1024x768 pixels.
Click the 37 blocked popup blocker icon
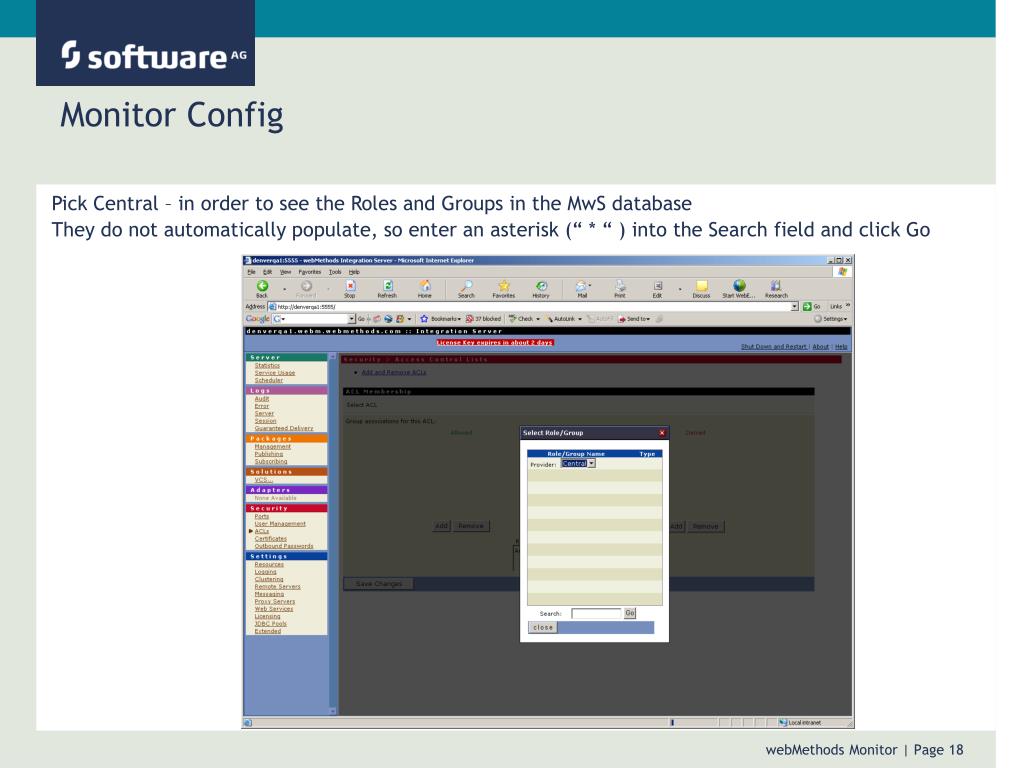pos(469,319)
